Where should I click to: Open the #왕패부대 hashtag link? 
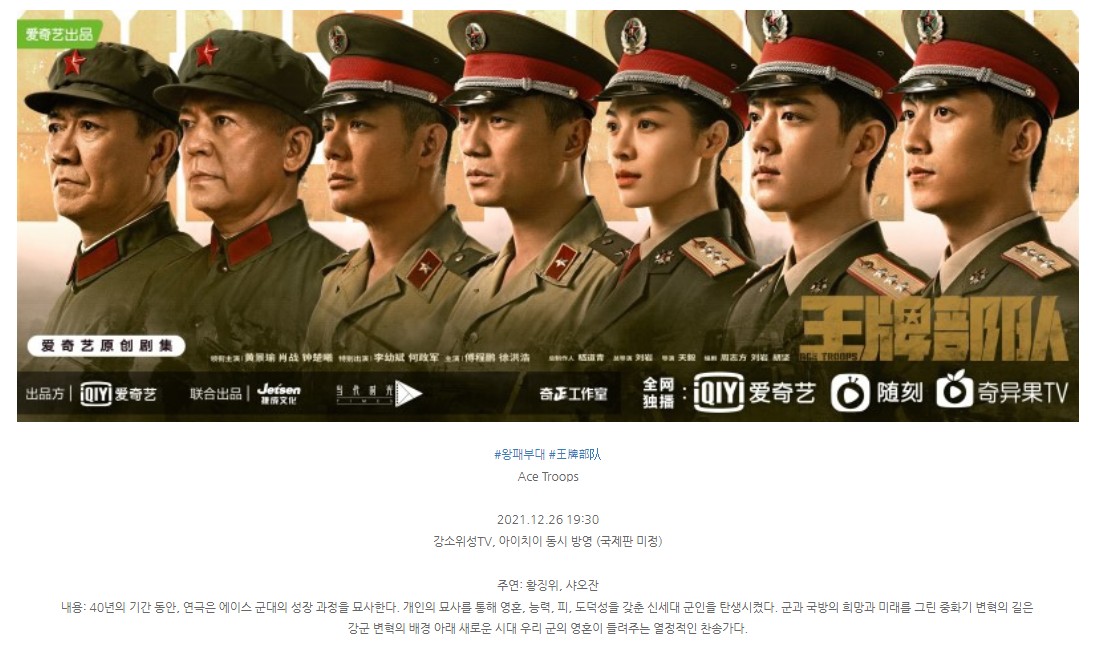[x=519, y=454]
